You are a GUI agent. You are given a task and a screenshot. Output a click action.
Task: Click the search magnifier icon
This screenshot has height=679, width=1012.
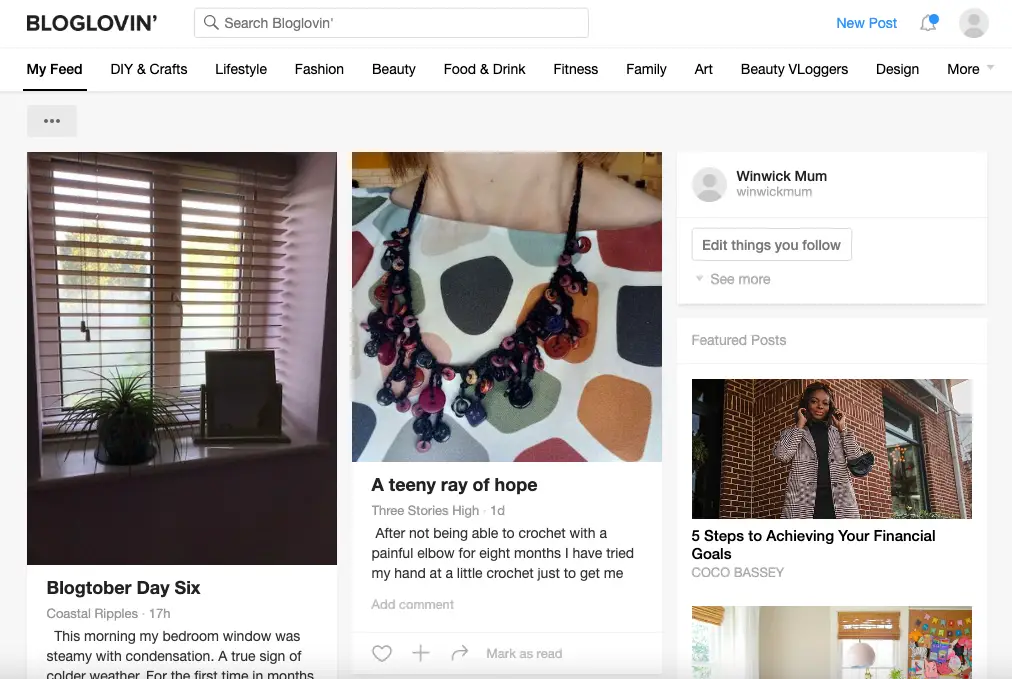tap(210, 21)
